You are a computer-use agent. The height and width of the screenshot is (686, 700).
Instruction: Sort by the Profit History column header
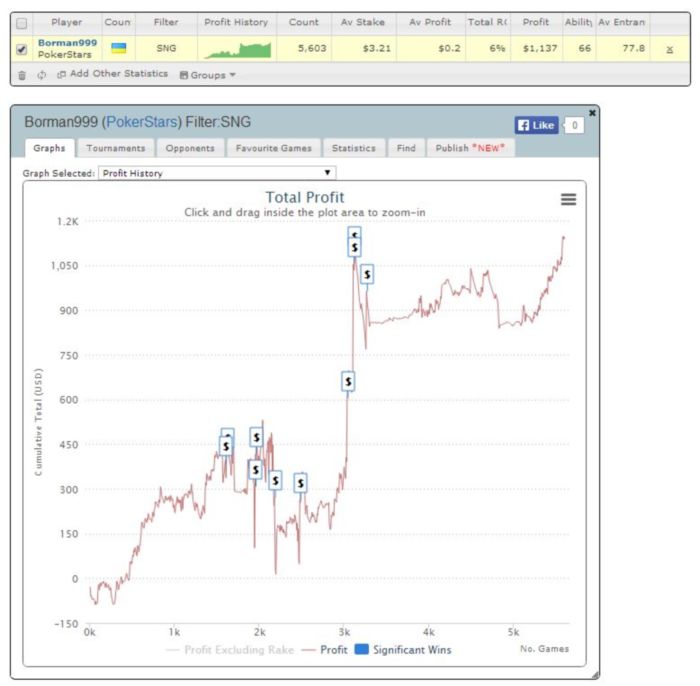tap(236, 22)
